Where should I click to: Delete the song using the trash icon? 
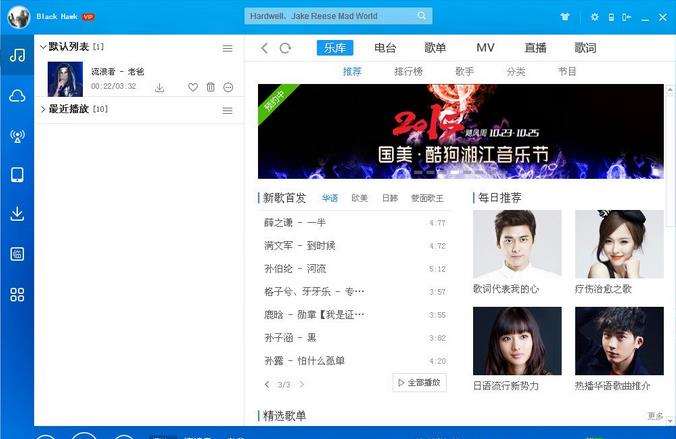[x=211, y=88]
